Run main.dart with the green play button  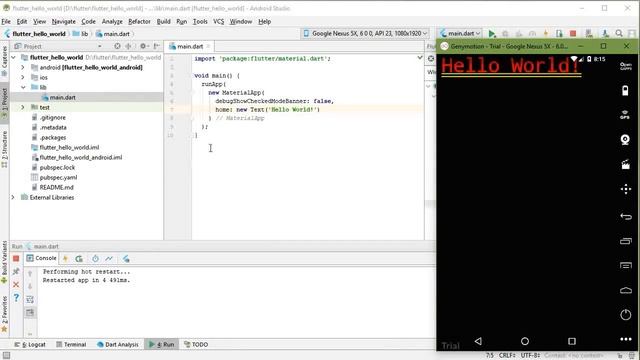(492, 33)
